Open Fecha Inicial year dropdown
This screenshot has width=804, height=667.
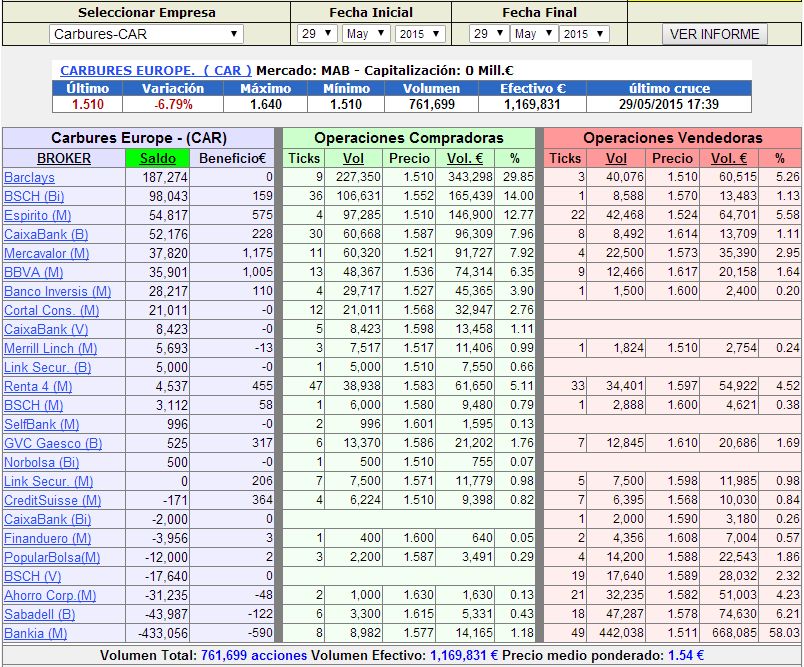[x=417, y=34]
